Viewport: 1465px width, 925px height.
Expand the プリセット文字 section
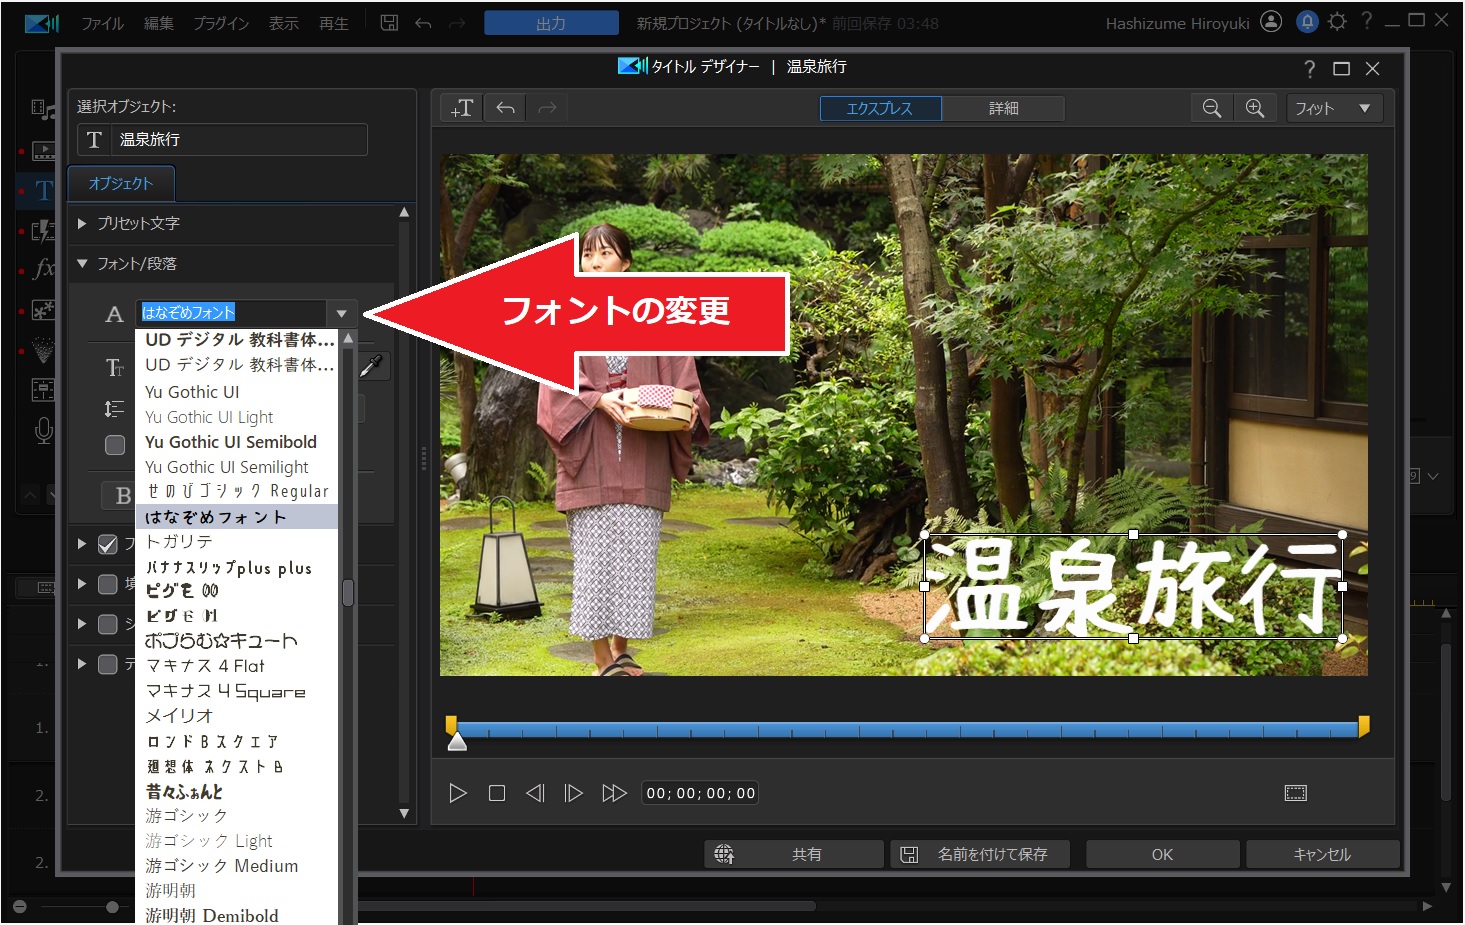coord(82,223)
